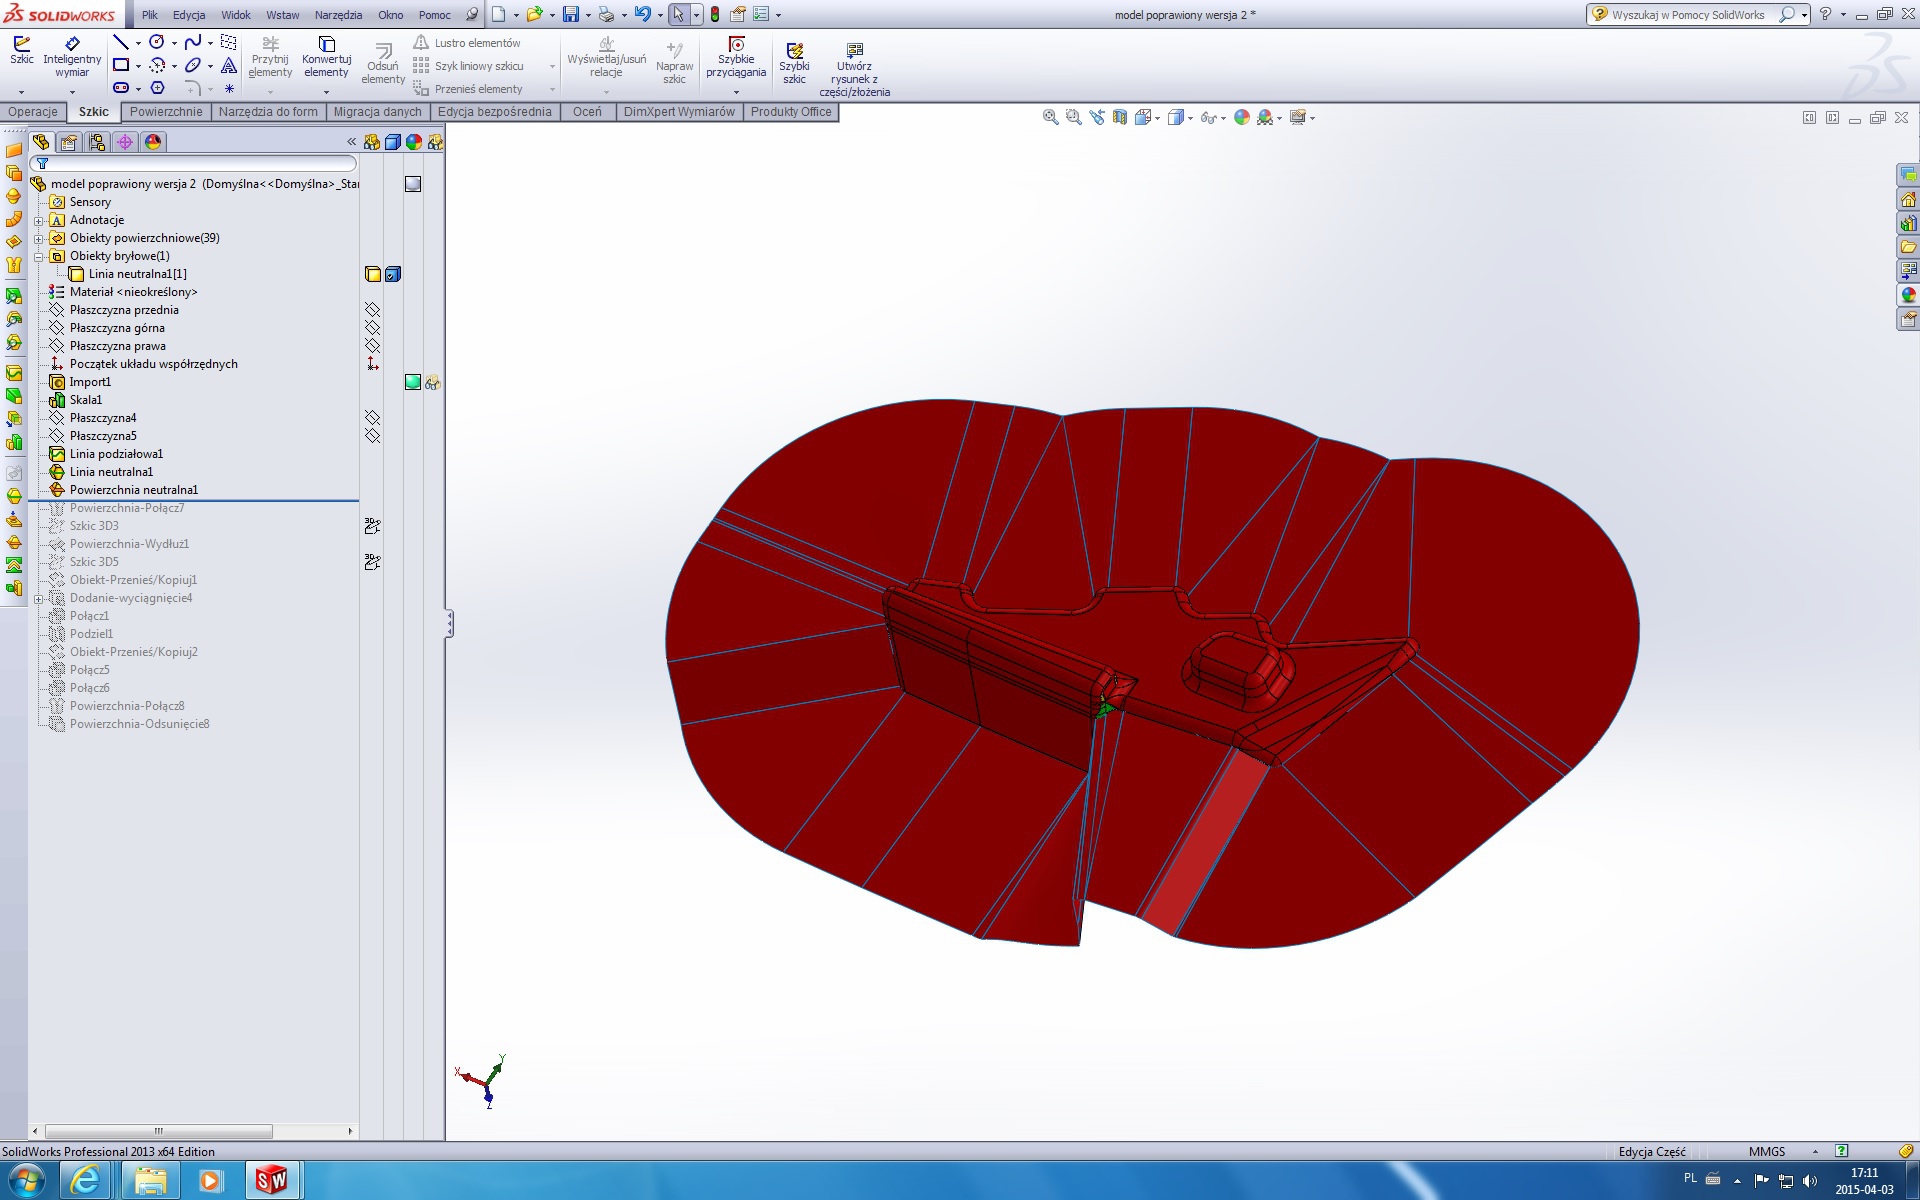Switch to the Powierzchnie tab
This screenshot has width=1920, height=1200.
click(x=166, y=112)
